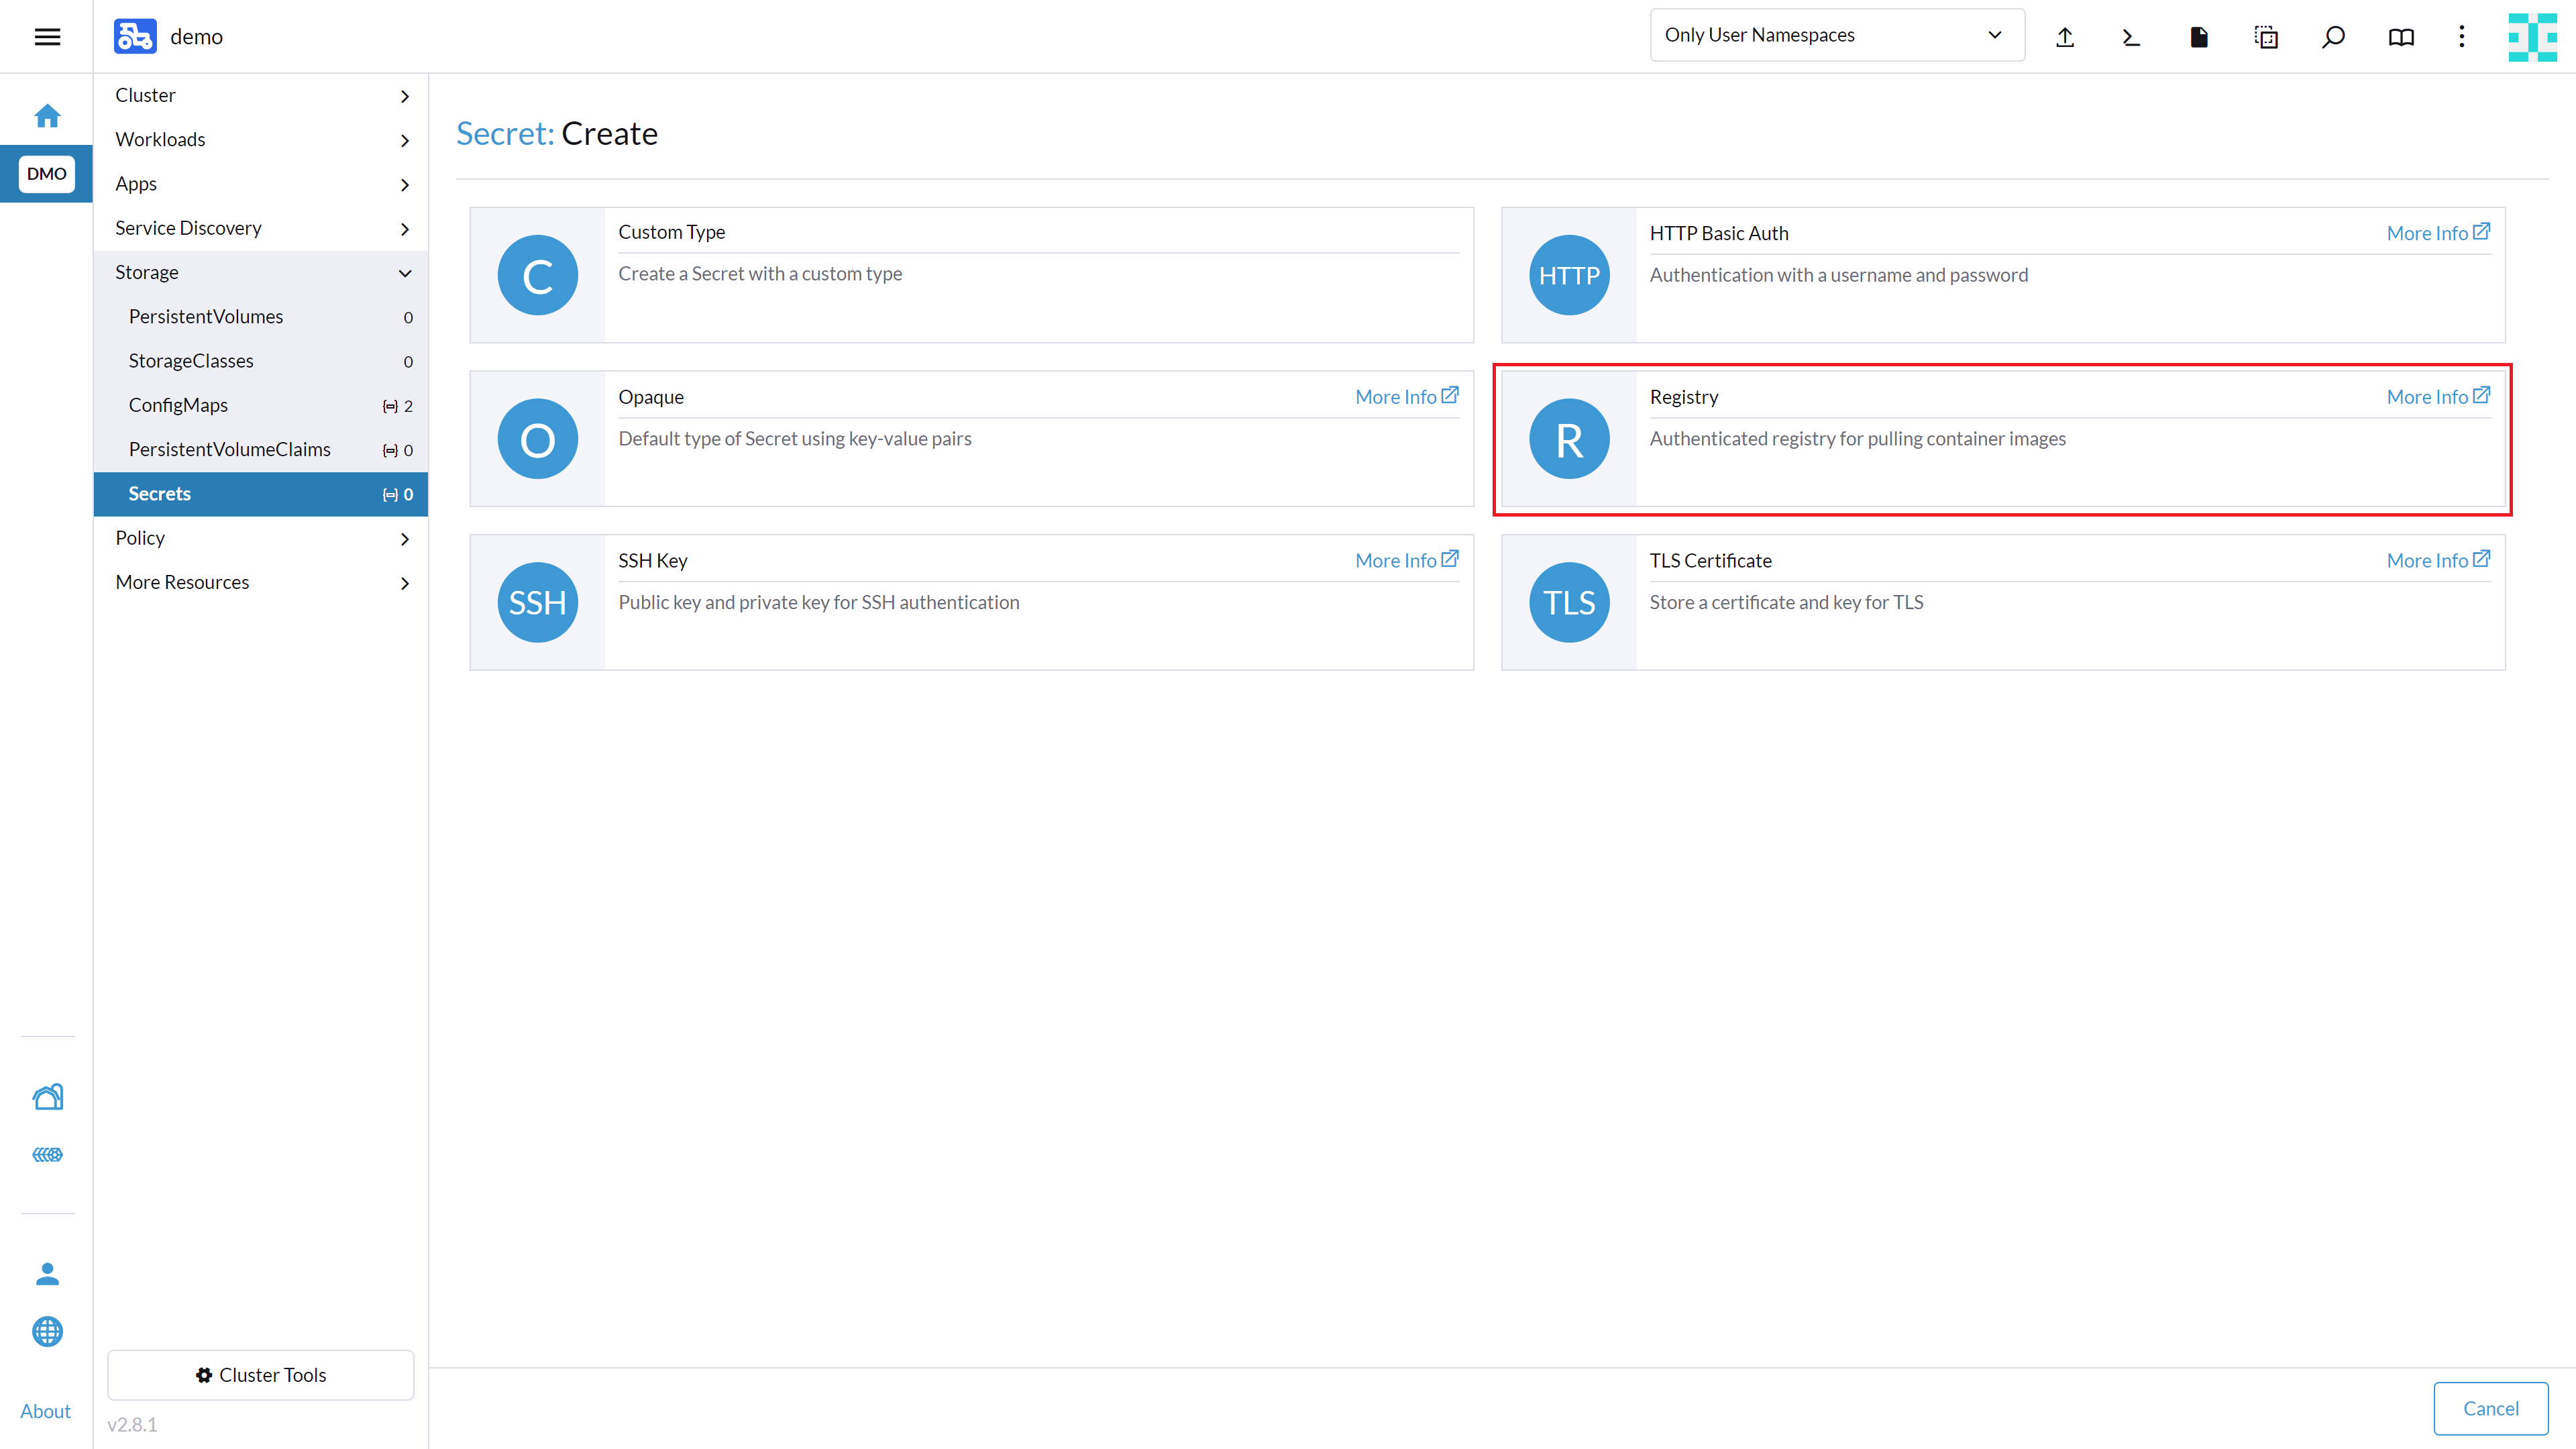
Task: Choose the Opaque secret type card
Action: coord(971,439)
